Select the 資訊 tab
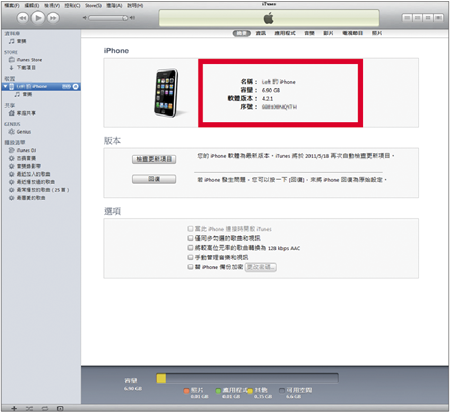 (261, 33)
